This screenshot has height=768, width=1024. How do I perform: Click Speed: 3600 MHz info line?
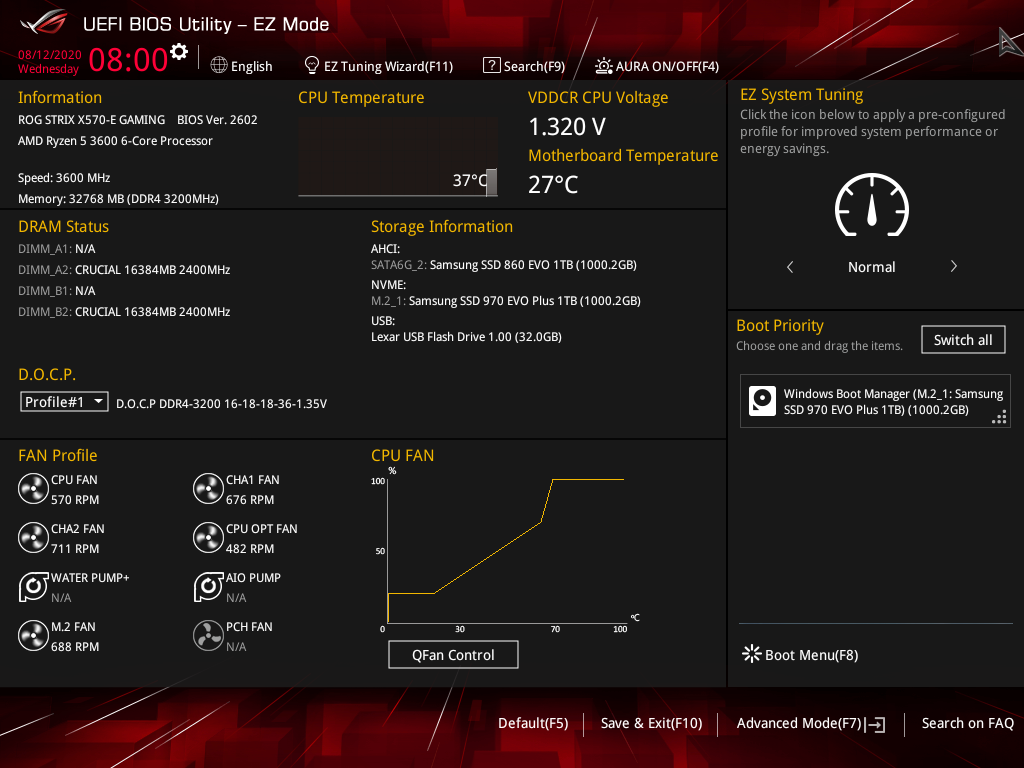pyautogui.click(x=64, y=177)
